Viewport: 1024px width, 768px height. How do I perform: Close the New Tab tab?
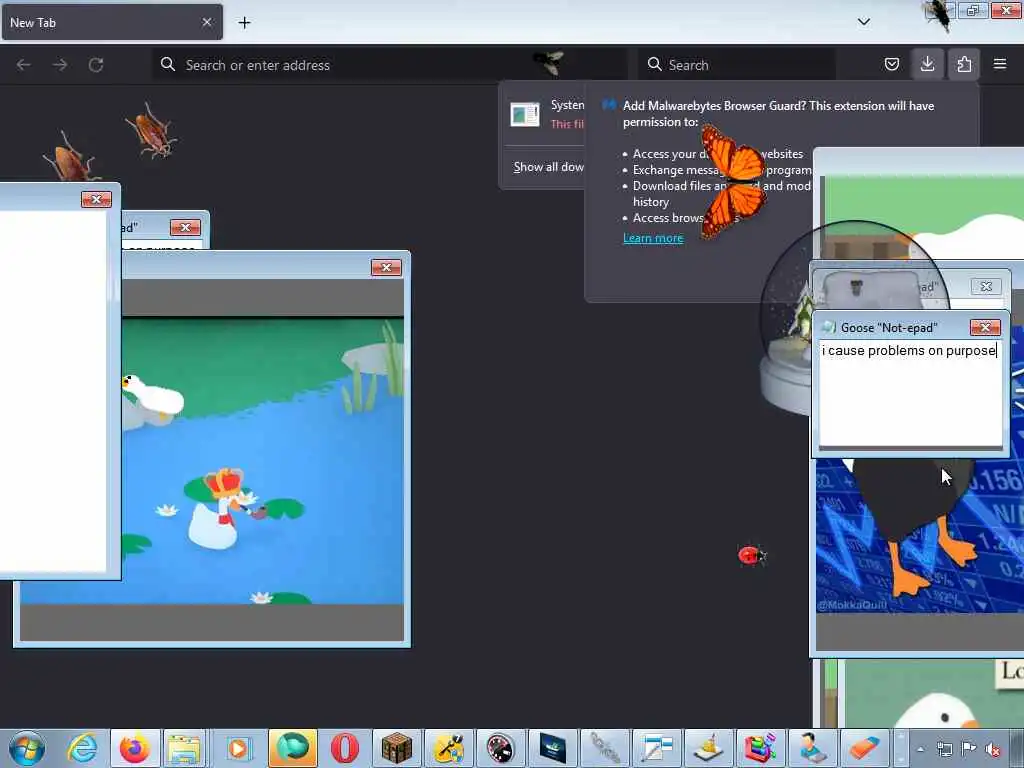pyautogui.click(x=206, y=22)
